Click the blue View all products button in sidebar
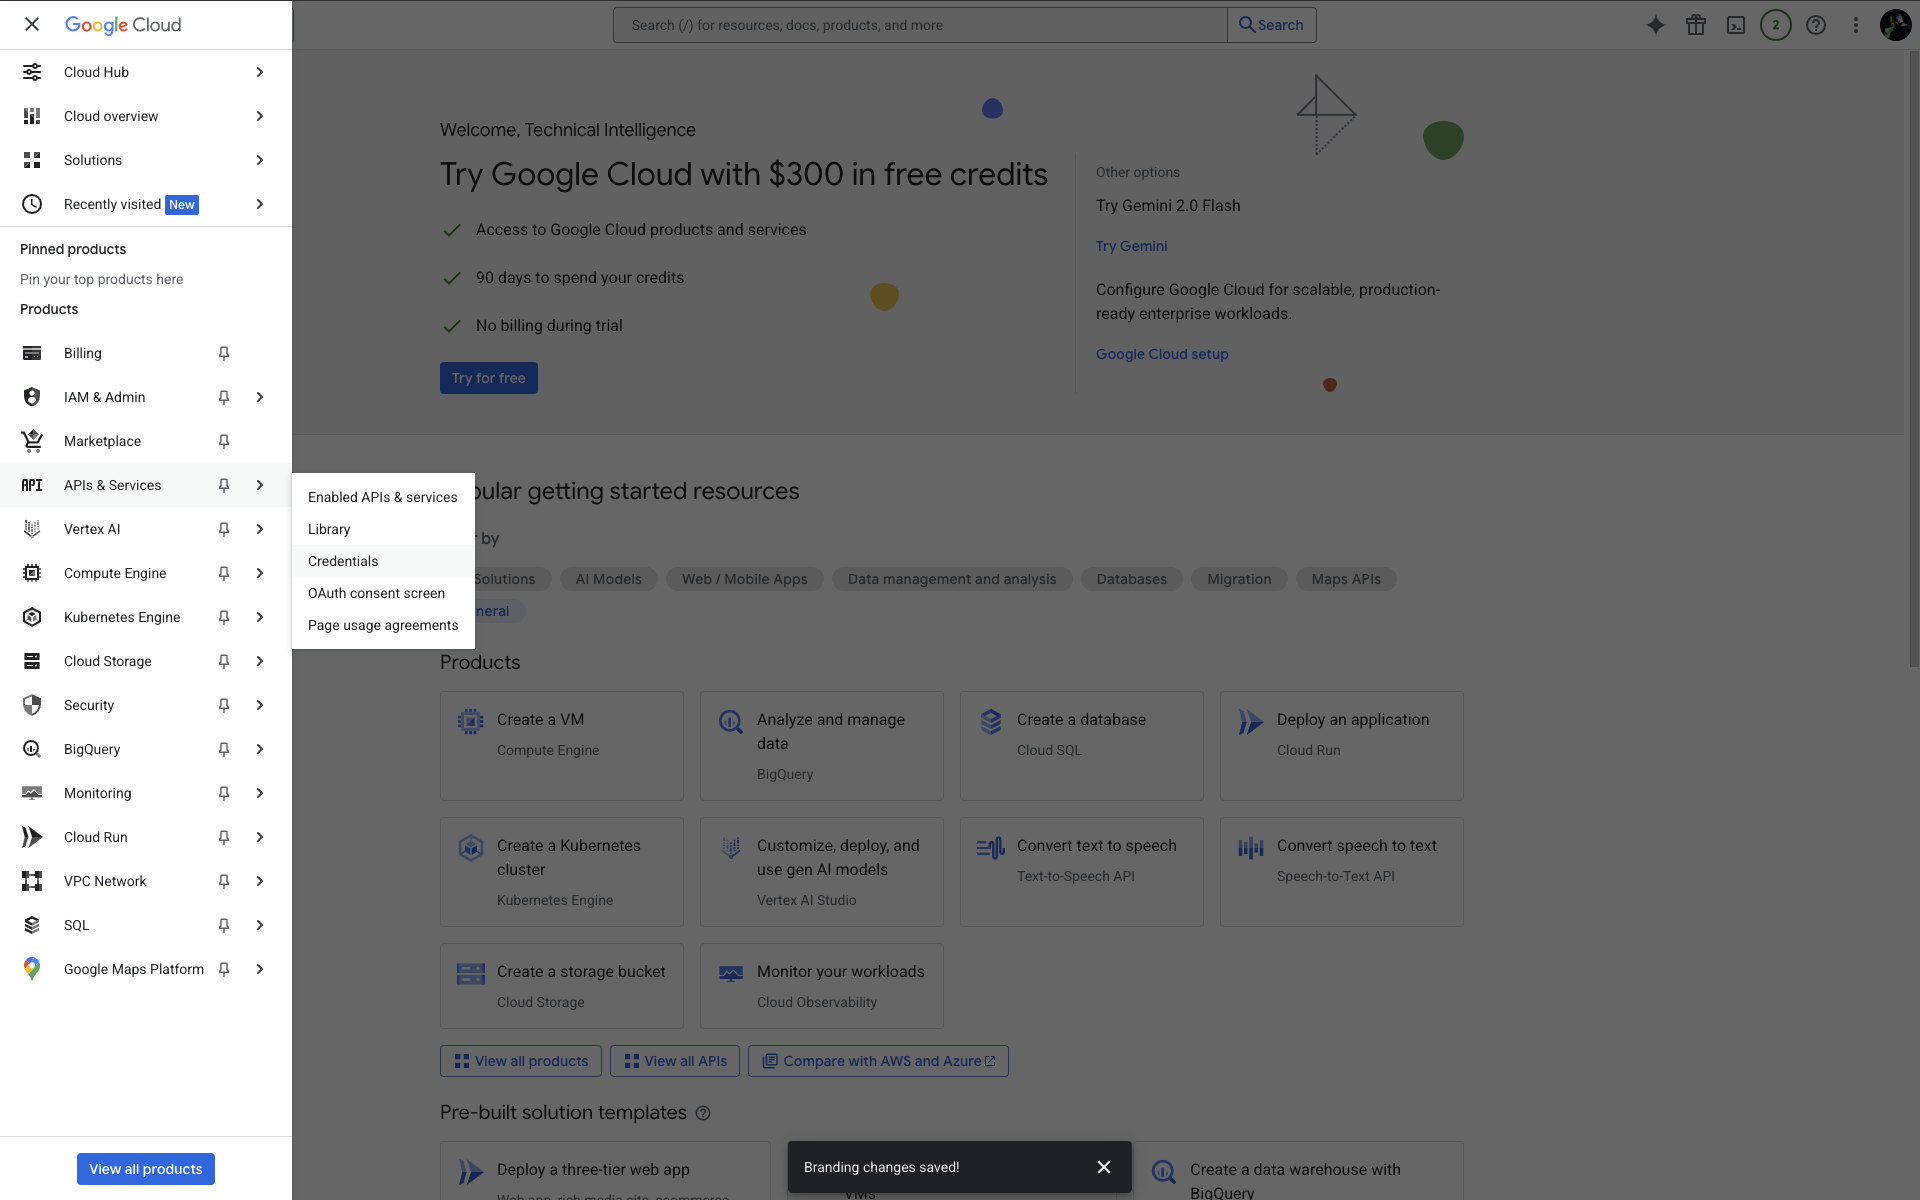Screen dimensions: 1920x1200 [x=146, y=1169]
